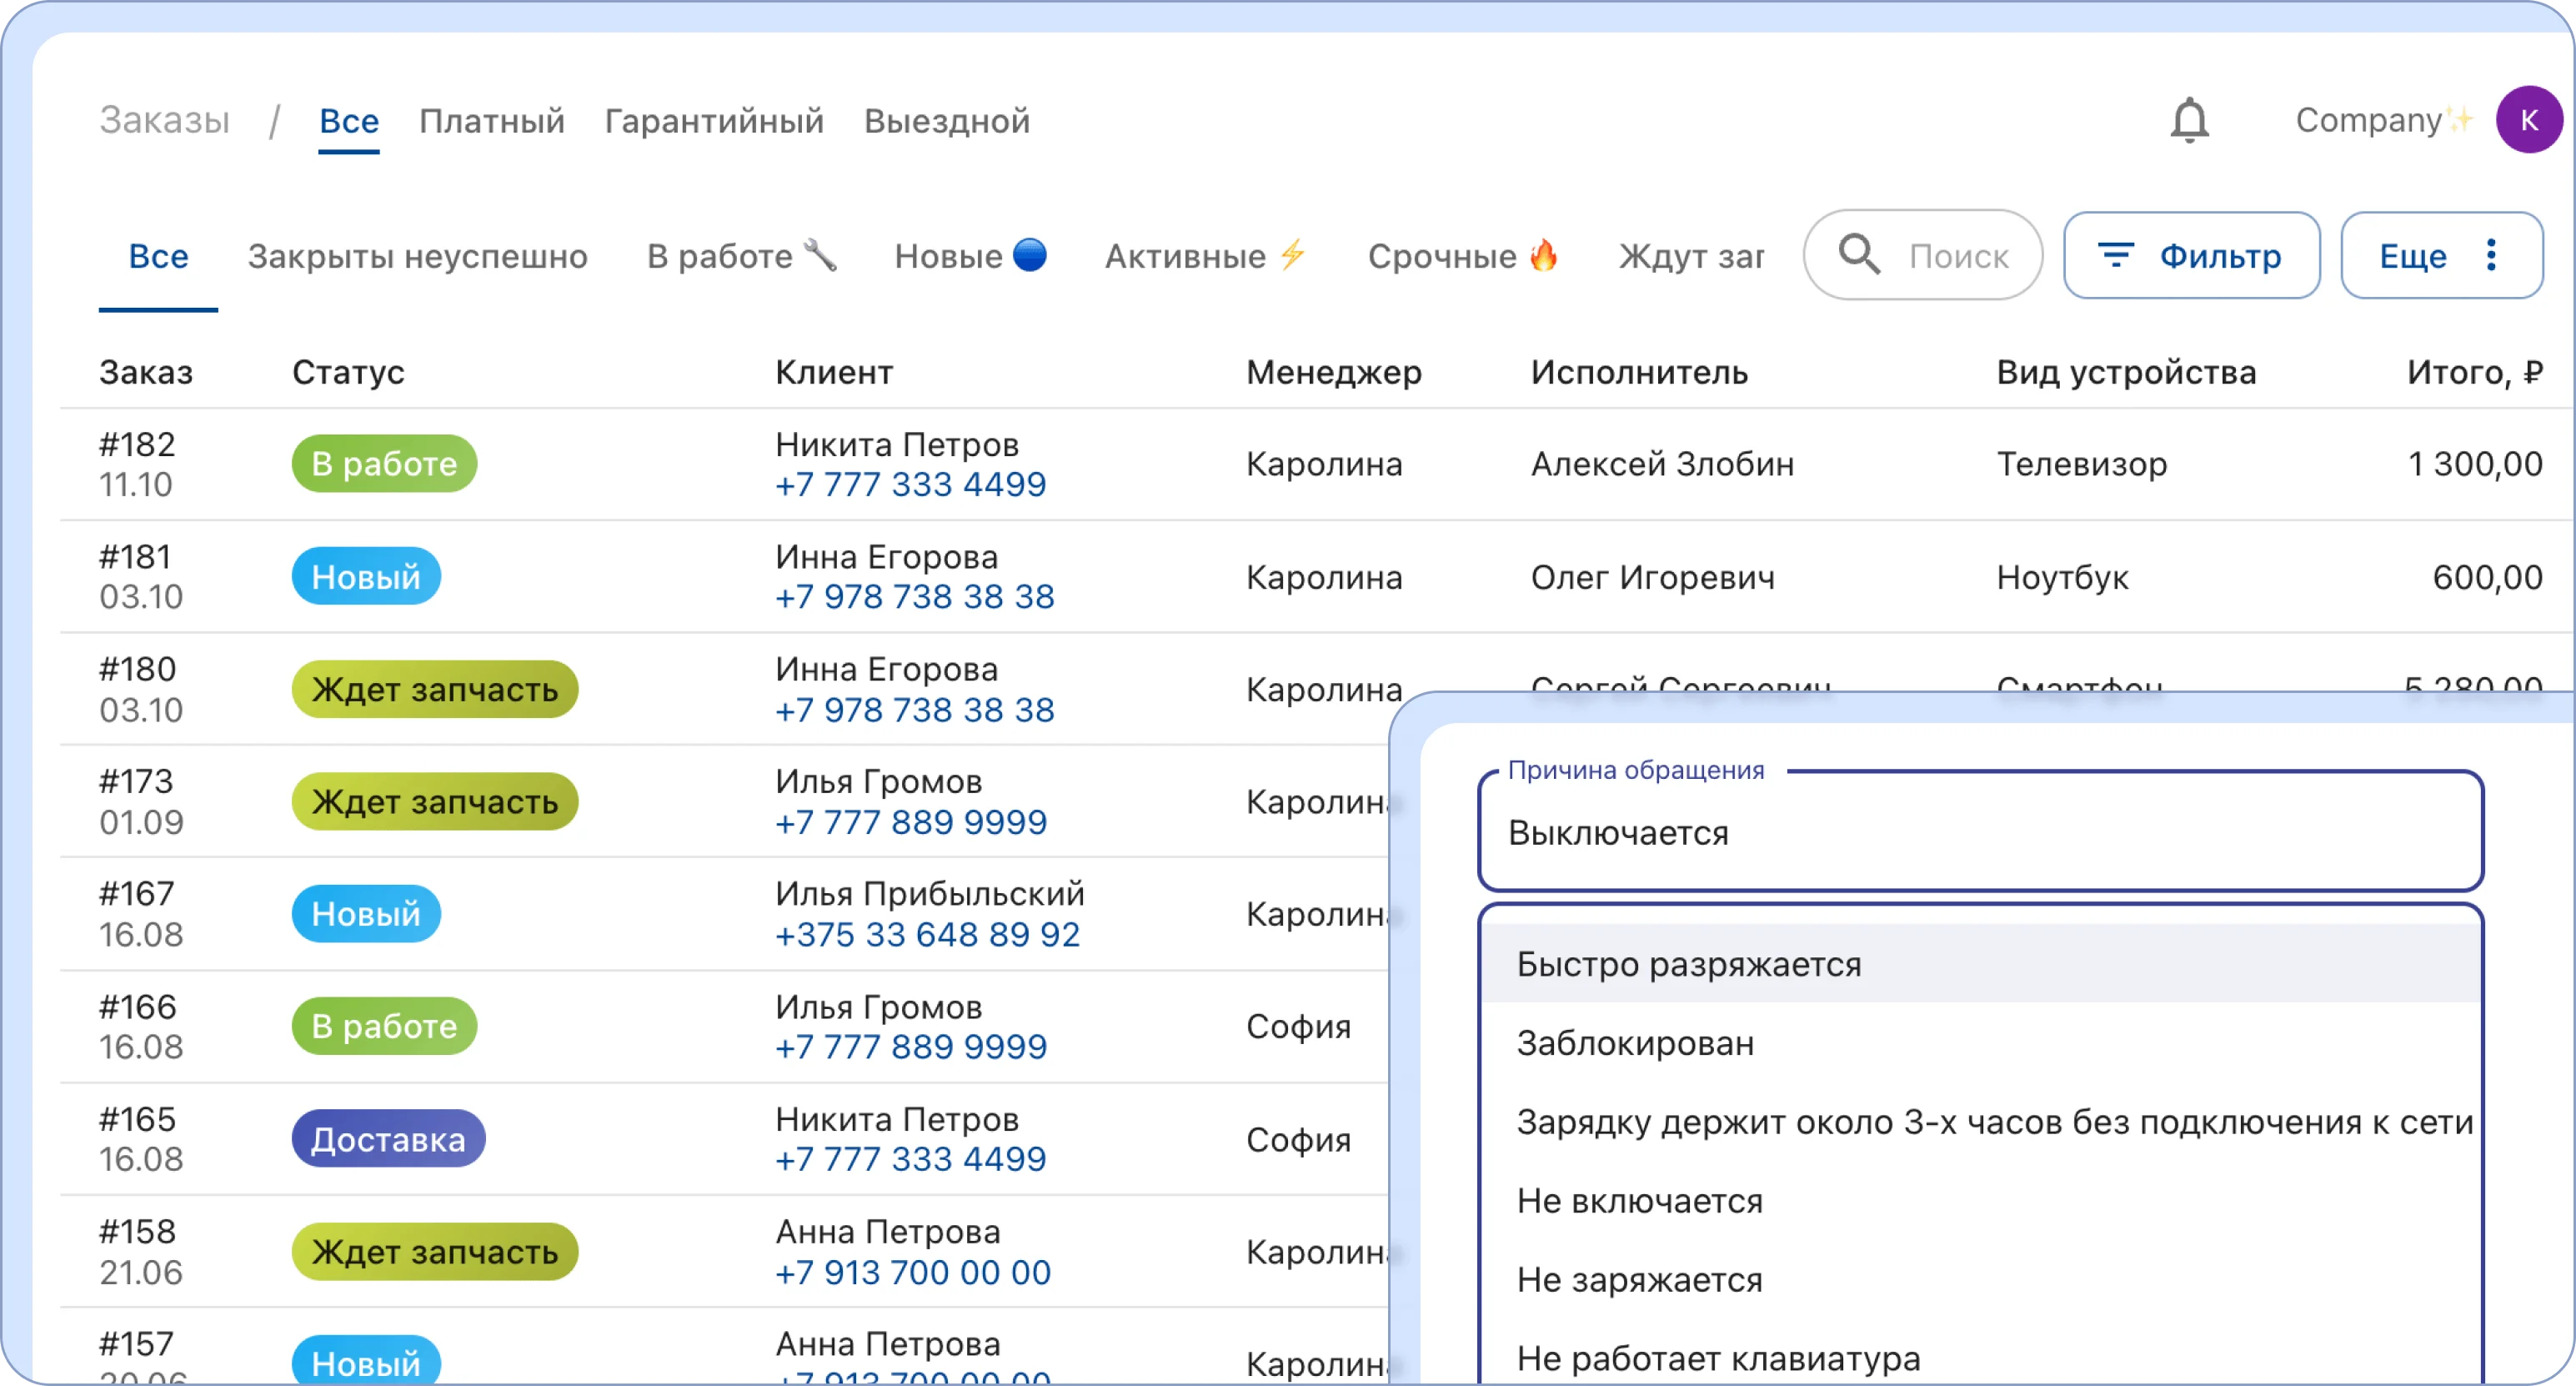The height and width of the screenshot is (1386, 2576).
Task: Select the partially visible Ждут зап filter tab
Action: [1691, 257]
